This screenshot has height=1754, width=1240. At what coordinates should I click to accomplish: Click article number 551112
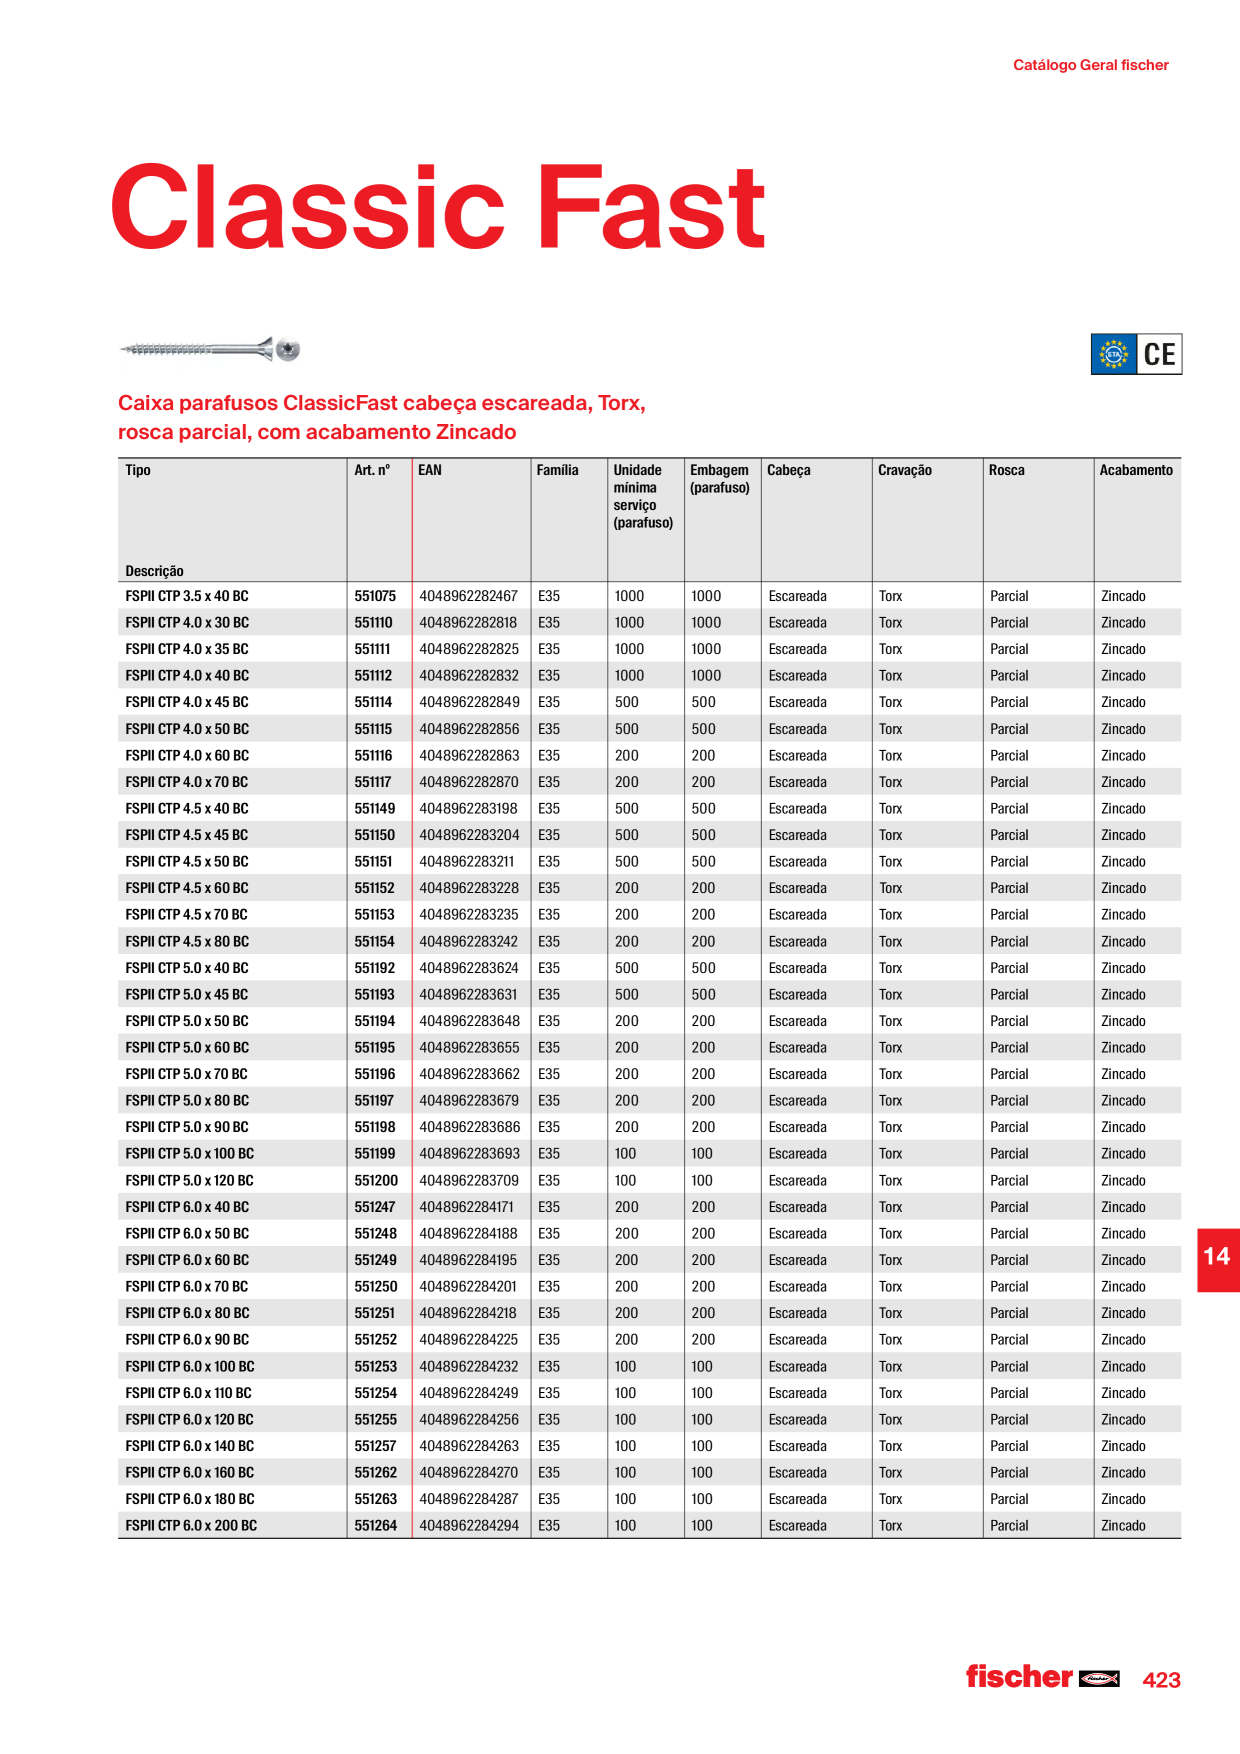373,676
